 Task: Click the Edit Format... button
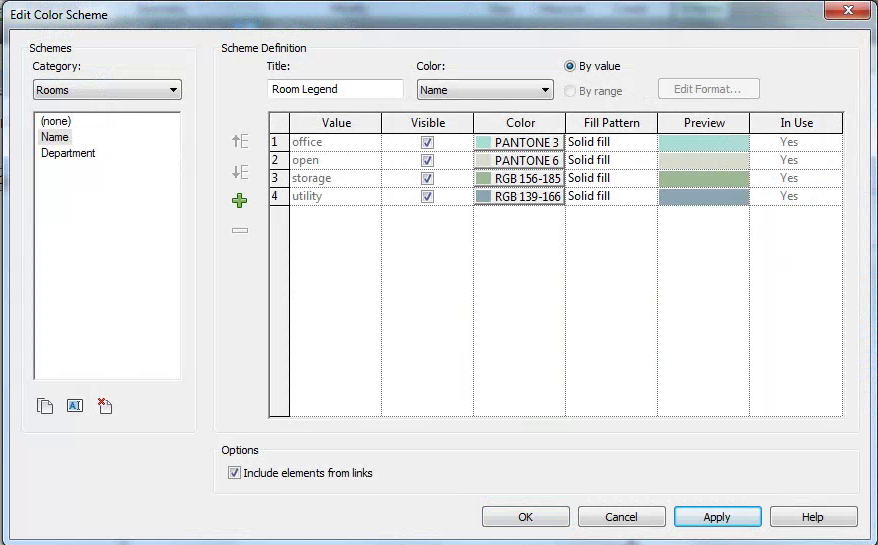coord(708,89)
